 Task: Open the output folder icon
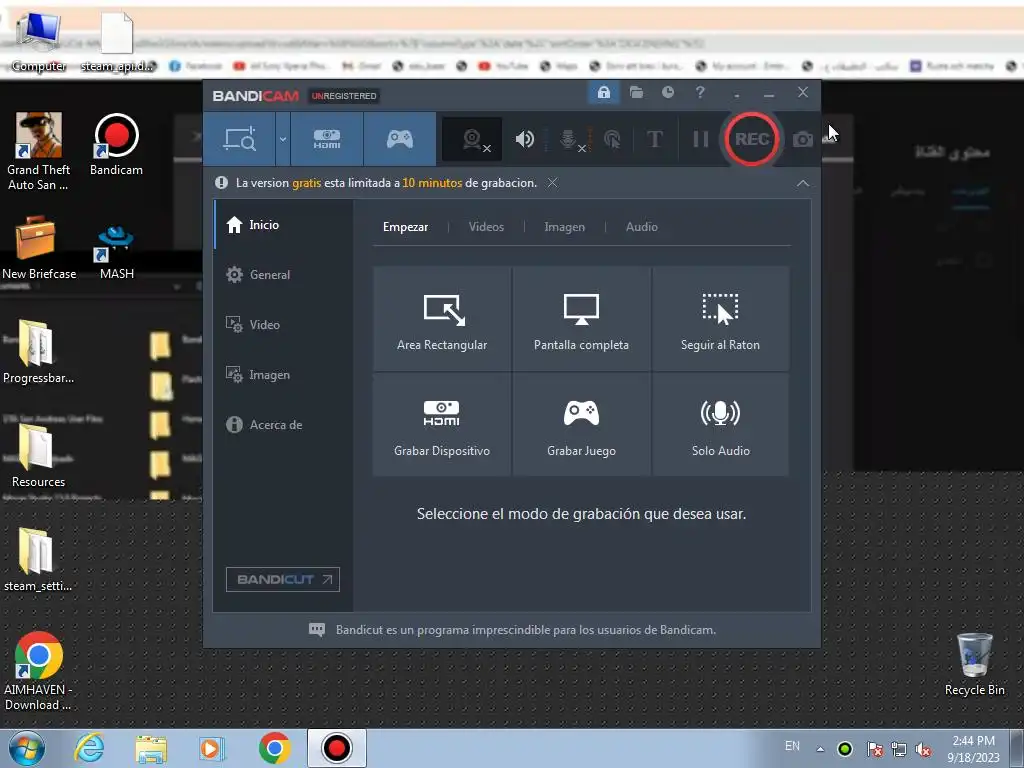click(x=636, y=93)
